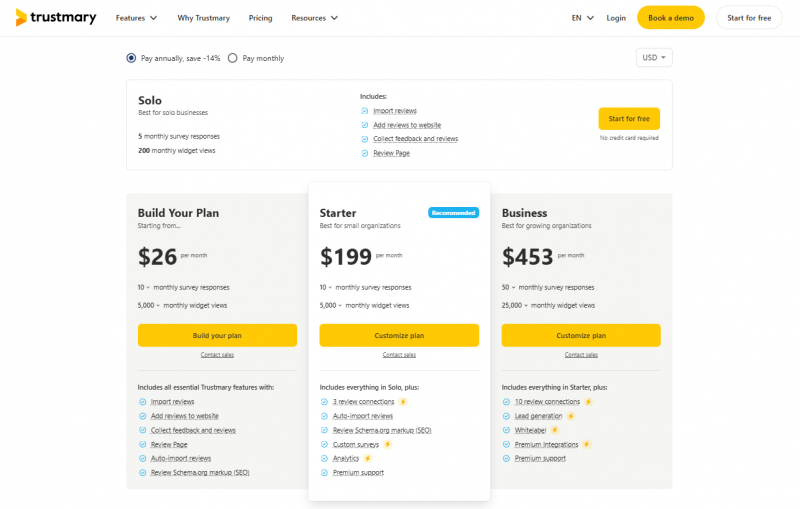The height and width of the screenshot is (509, 800).
Task: Click Customize plan under Starter
Action: click(x=399, y=336)
